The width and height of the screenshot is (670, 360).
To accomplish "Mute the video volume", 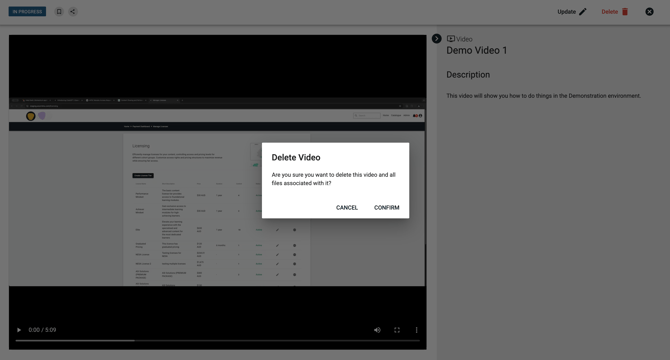I will (x=377, y=330).
